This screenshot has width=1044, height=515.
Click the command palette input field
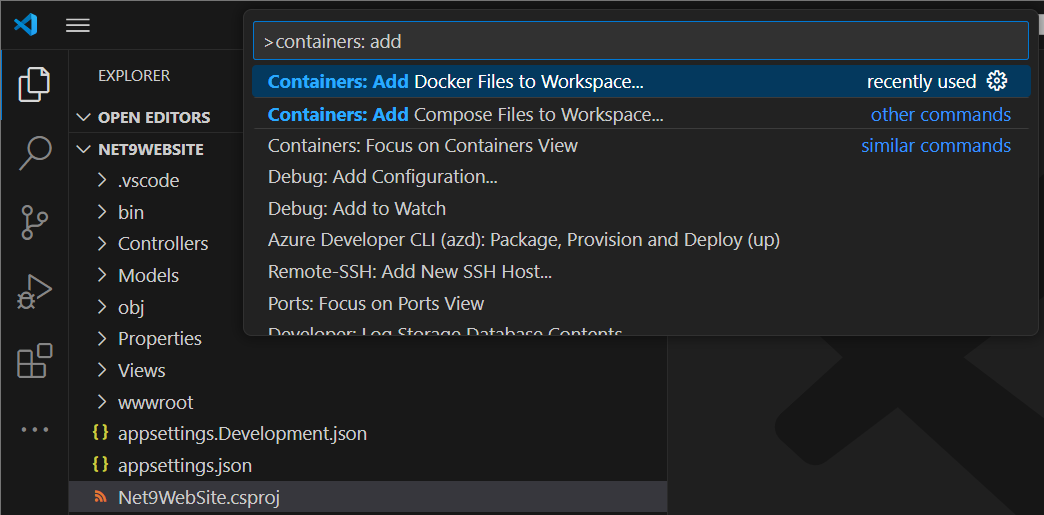[640, 42]
